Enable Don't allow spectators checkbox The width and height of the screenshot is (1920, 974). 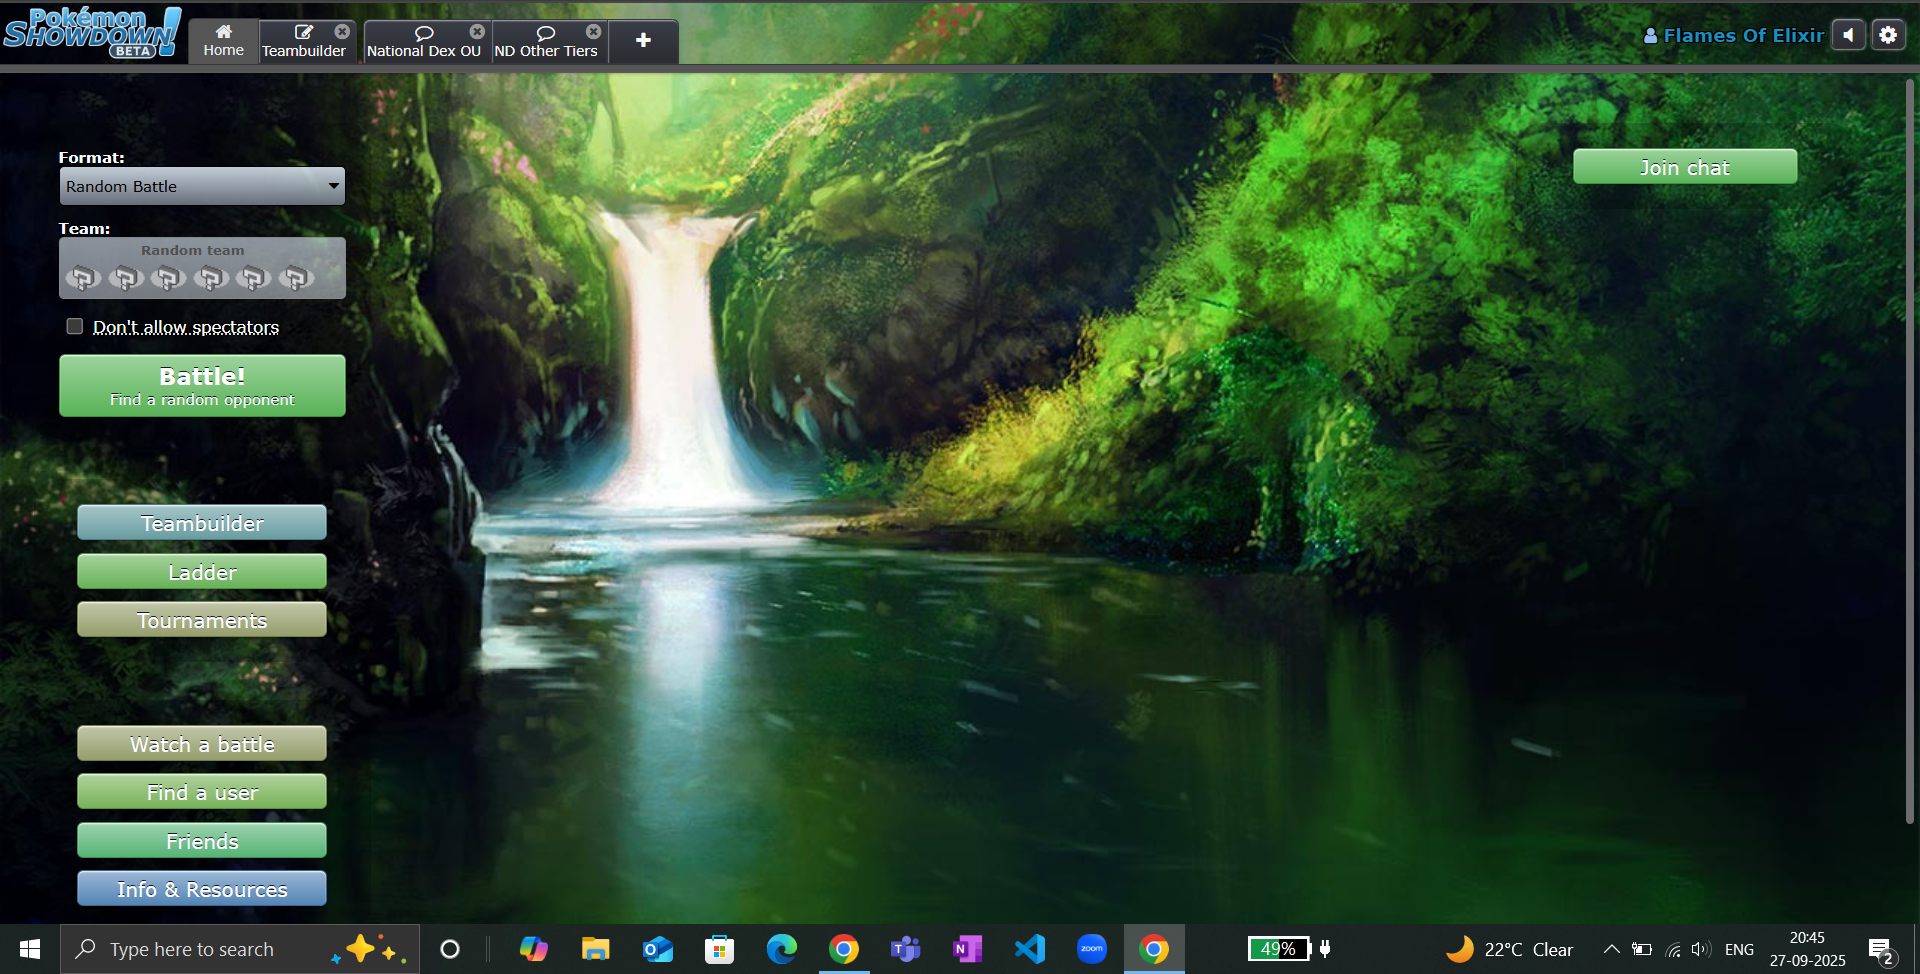pos(75,327)
